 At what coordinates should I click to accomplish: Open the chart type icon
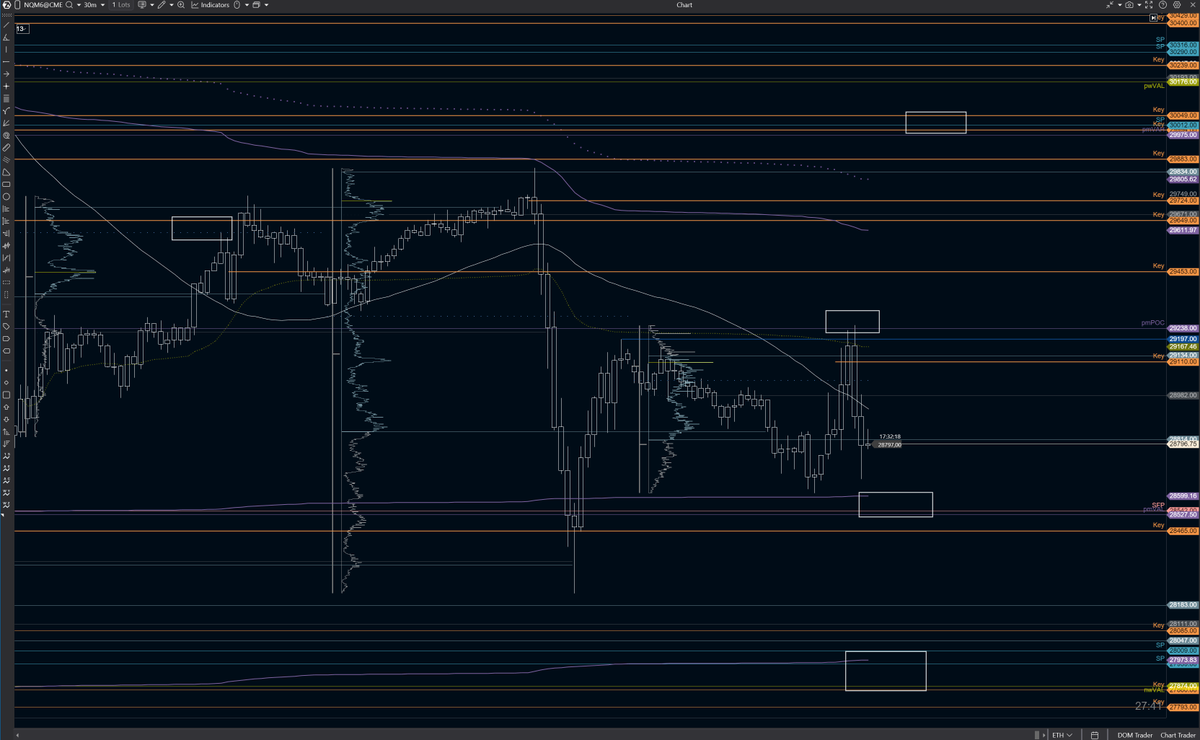(x=142, y=5)
